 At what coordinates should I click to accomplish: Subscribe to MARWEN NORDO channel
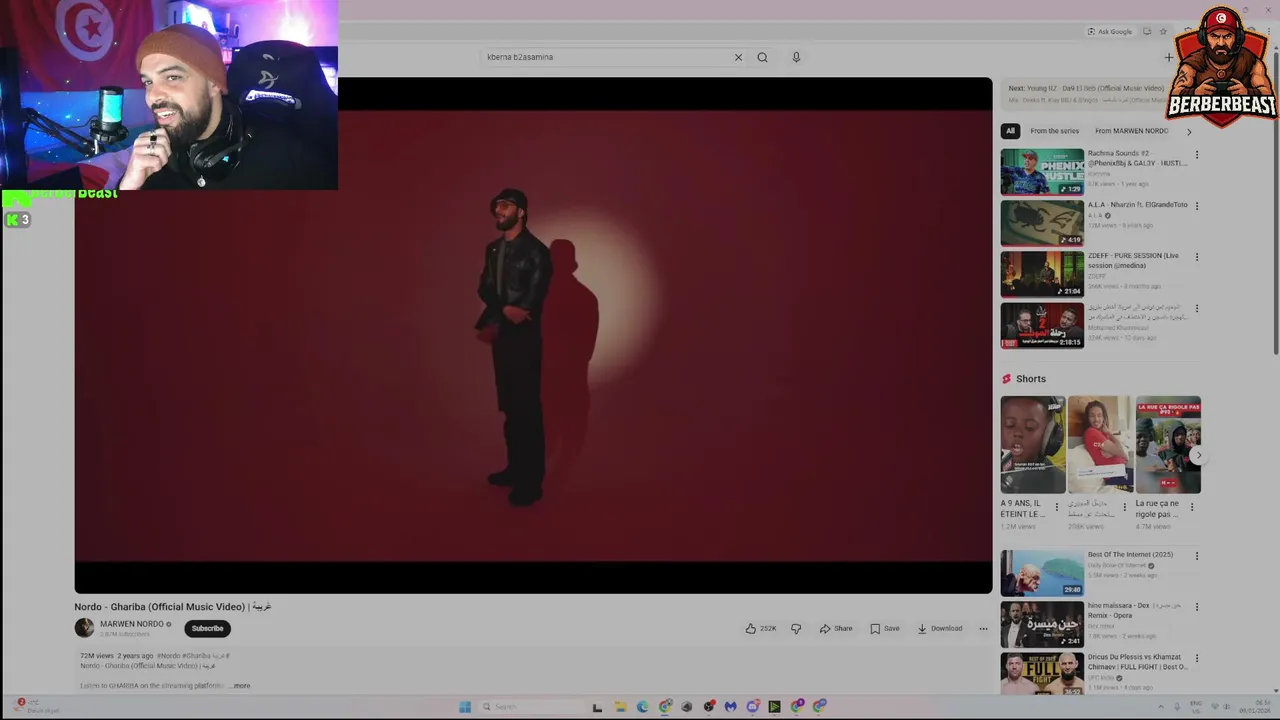tap(207, 628)
